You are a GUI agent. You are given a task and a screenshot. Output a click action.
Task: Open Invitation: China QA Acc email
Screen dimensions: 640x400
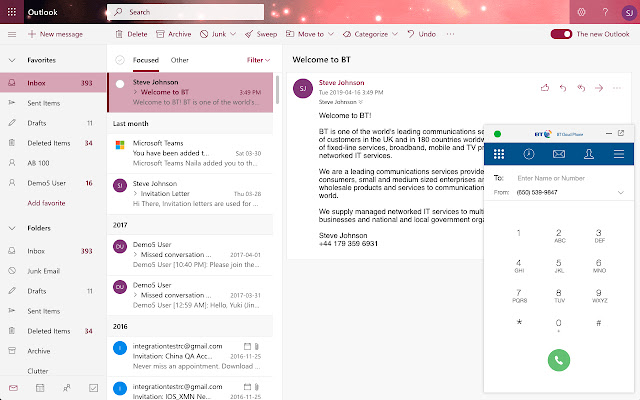pos(190,356)
